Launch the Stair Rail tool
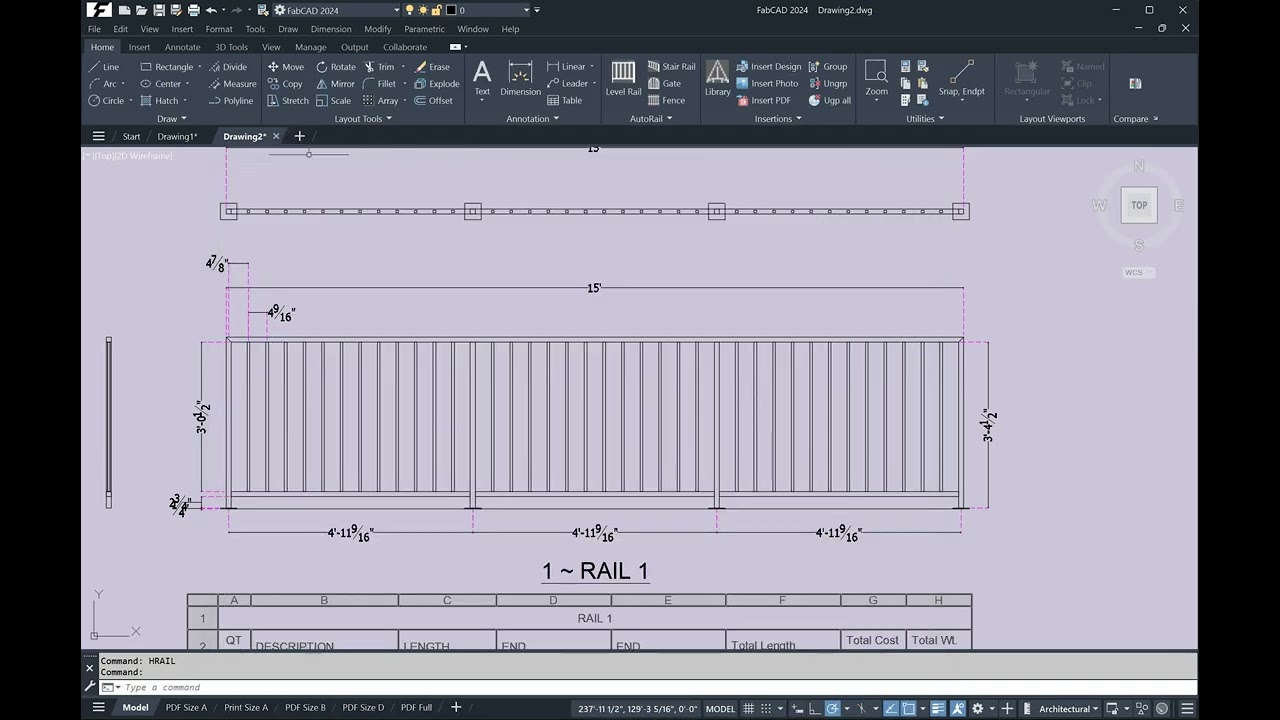 tap(671, 67)
